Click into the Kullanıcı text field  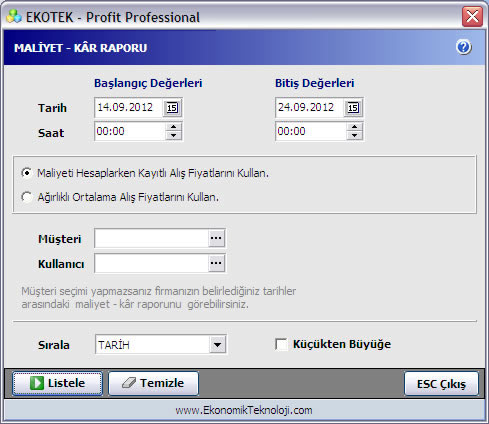pyautogui.click(x=152, y=263)
